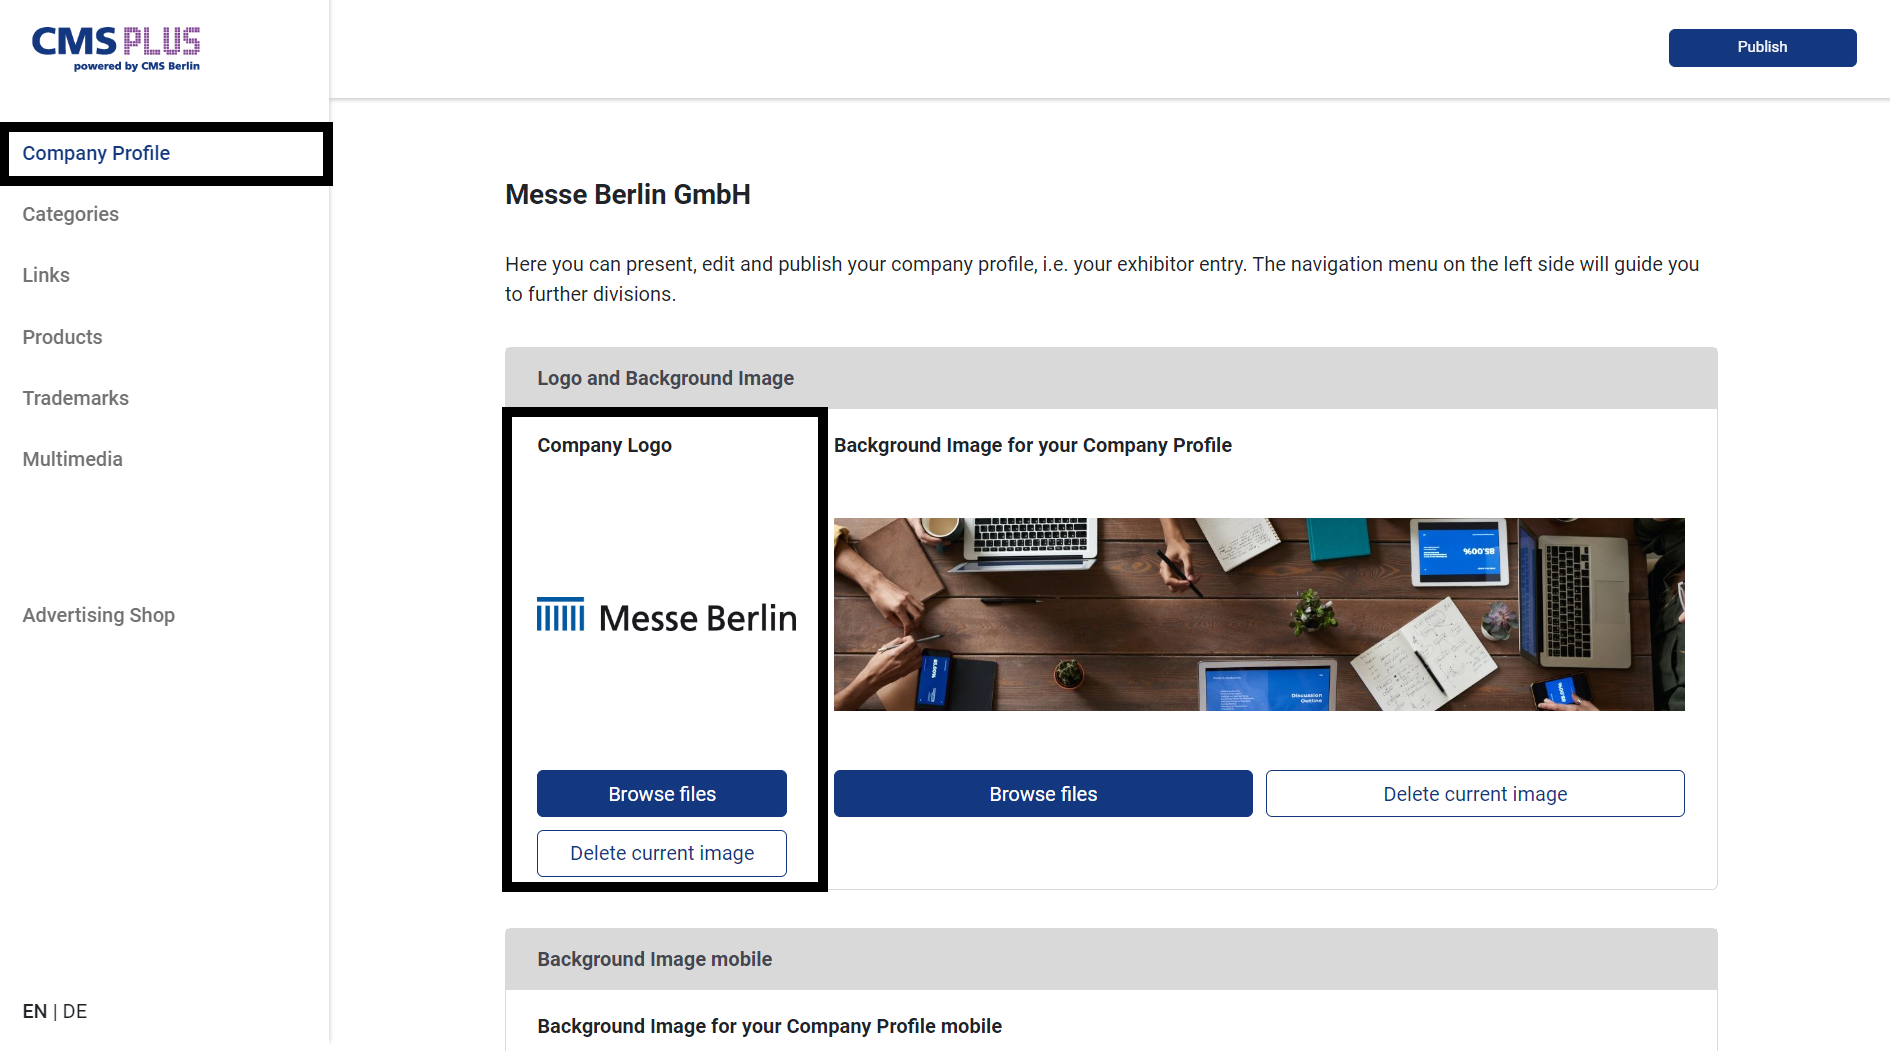The image size is (1890, 1051).
Task: Click the Messe Berlin logo image
Action: coord(666,616)
